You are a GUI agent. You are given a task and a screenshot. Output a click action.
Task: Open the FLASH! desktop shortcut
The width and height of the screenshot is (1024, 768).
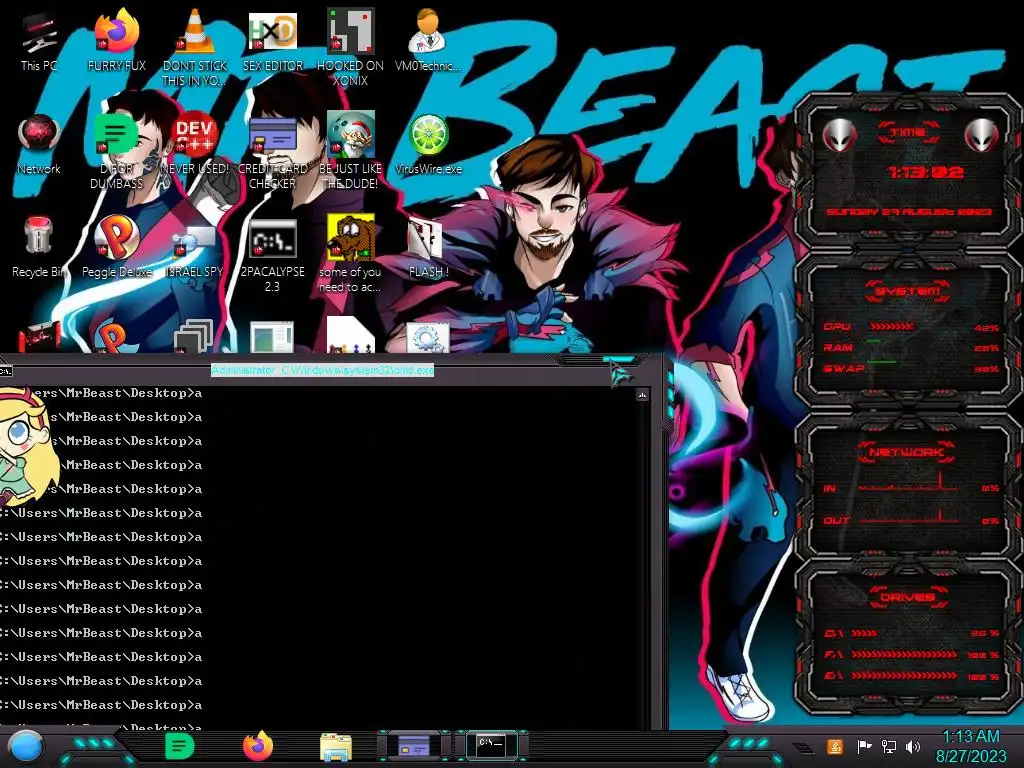(x=428, y=248)
